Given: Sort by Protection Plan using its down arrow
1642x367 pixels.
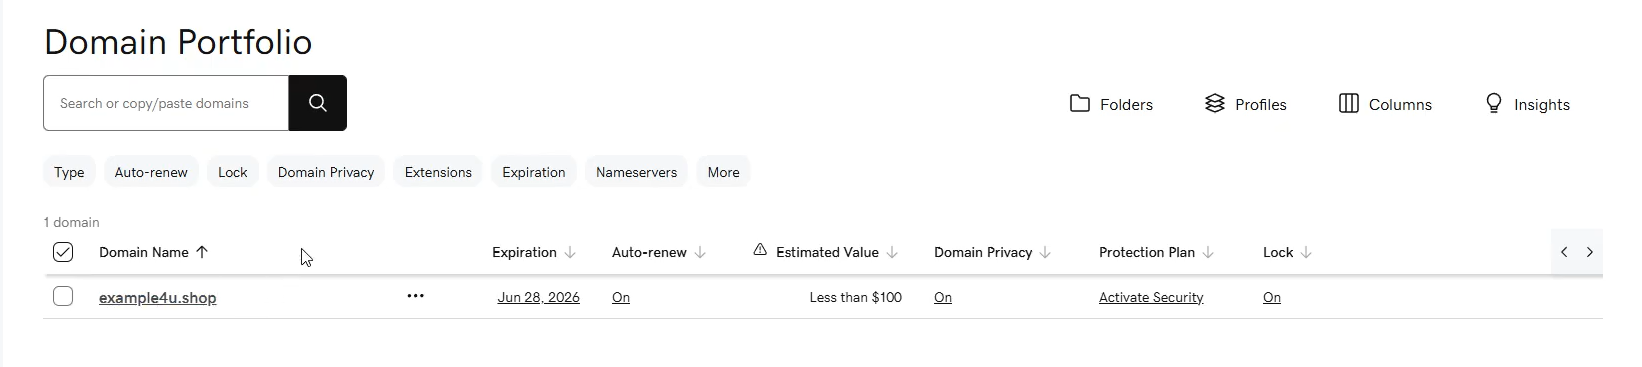Looking at the screenshot, I should (1208, 252).
